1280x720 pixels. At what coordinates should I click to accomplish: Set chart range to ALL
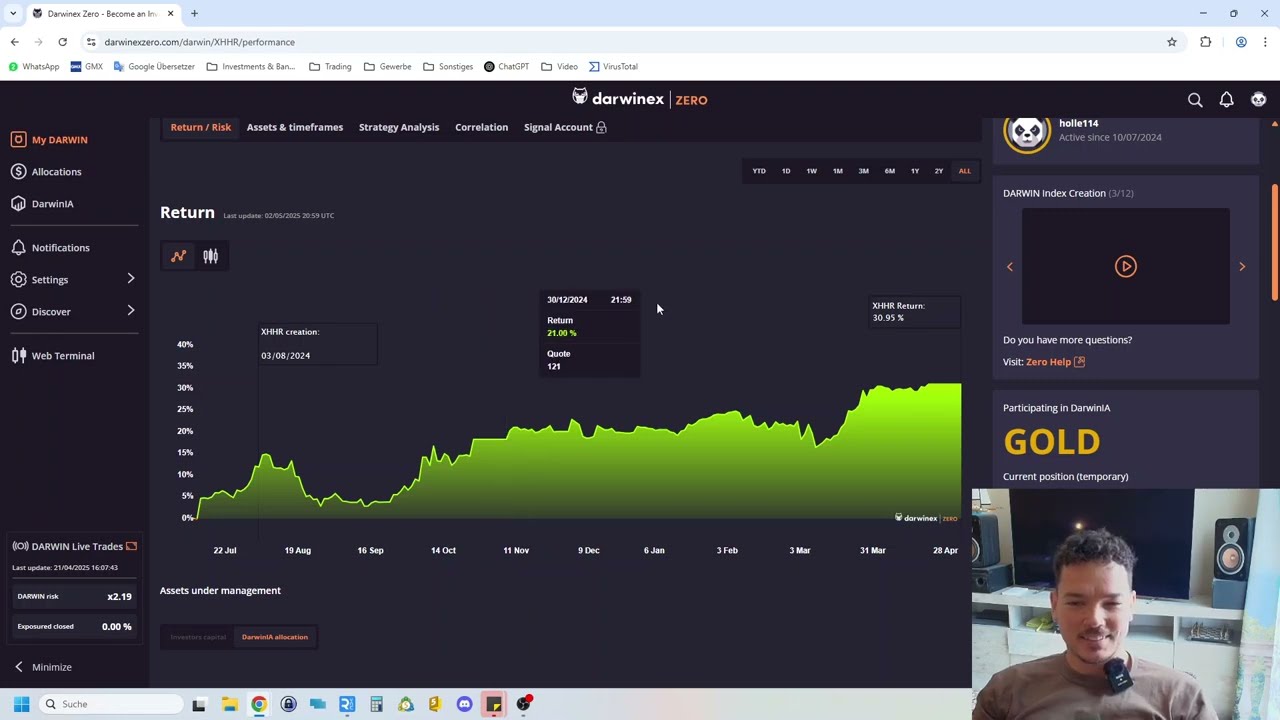(x=964, y=171)
